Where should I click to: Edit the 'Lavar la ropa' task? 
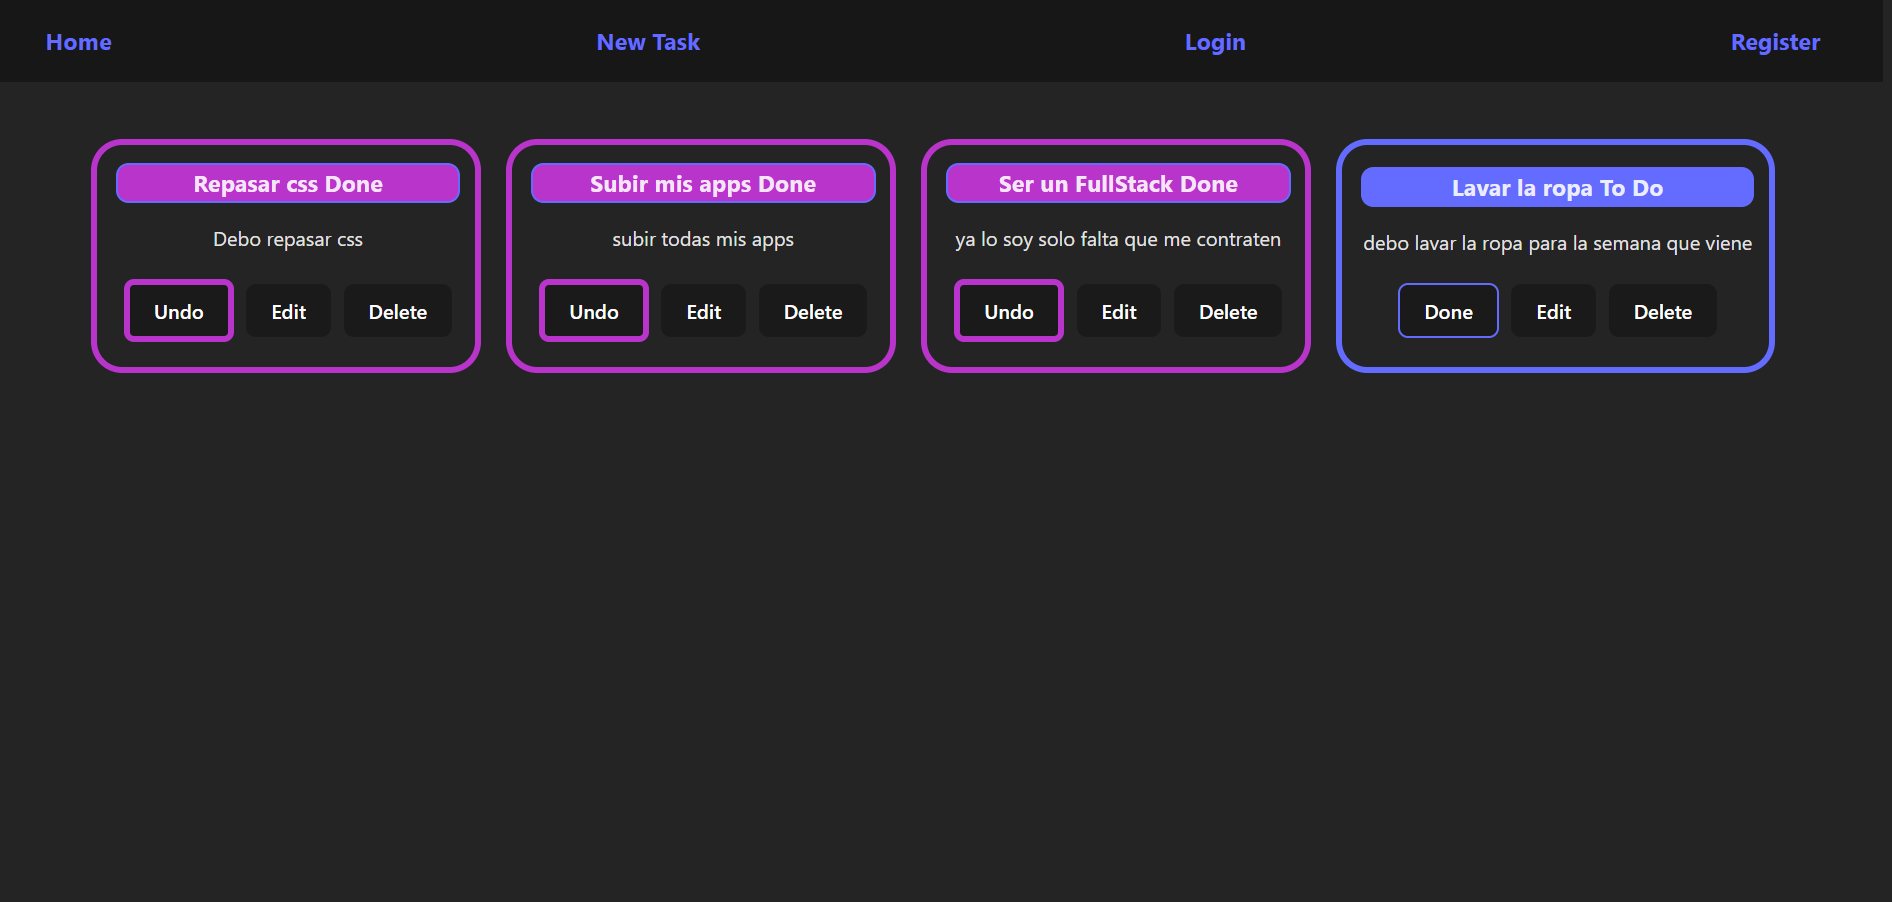point(1553,311)
